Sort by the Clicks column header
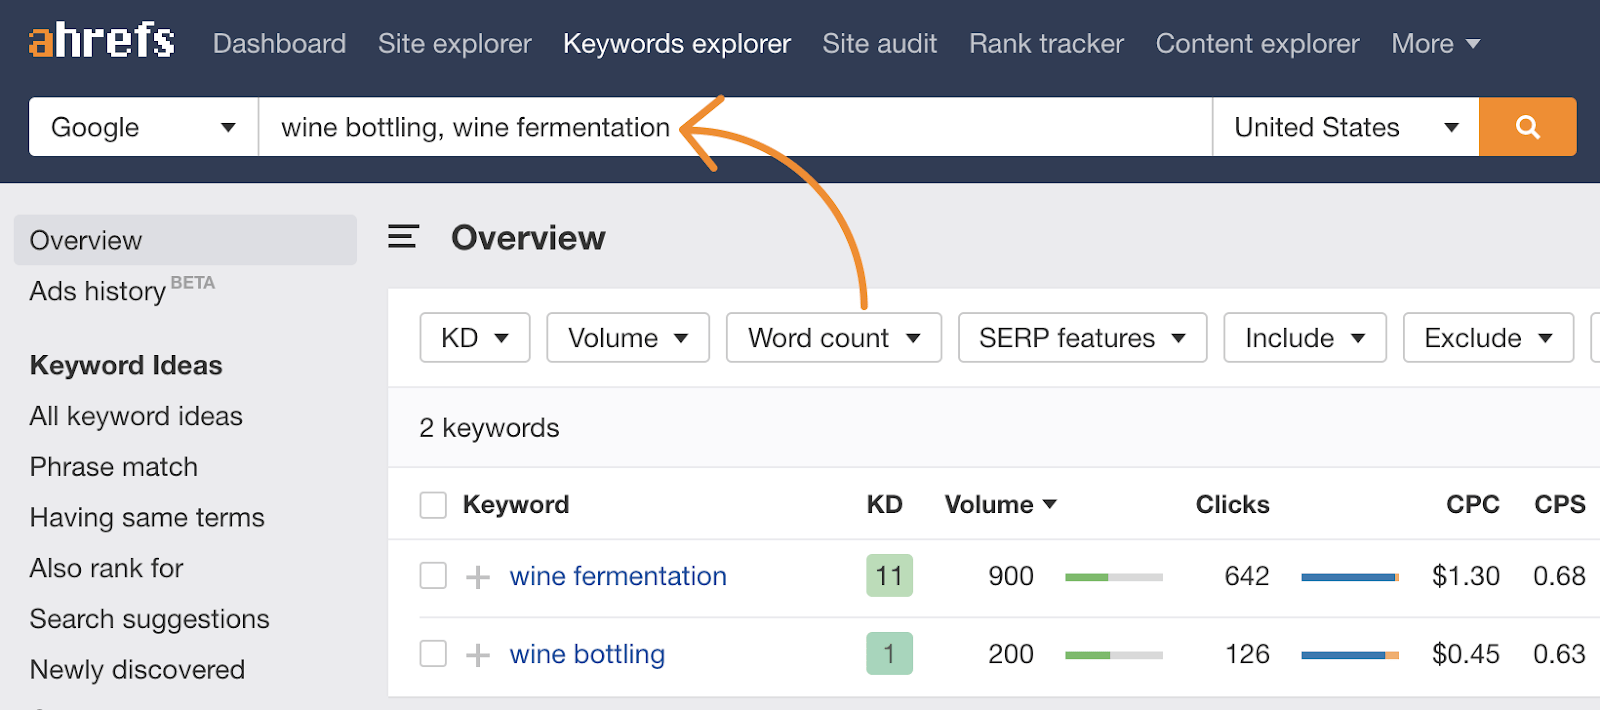Image resolution: width=1600 pixels, height=710 pixels. click(1232, 505)
